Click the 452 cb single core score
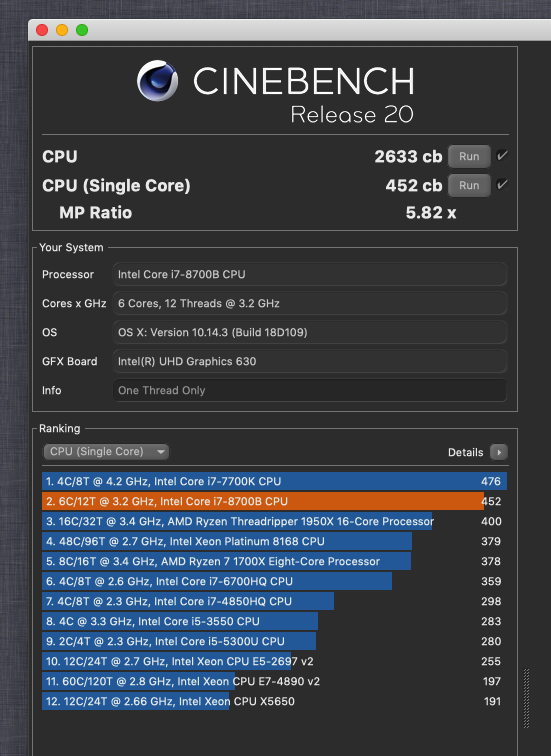The width and height of the screenshot is (551, 756). pos(414,185)
